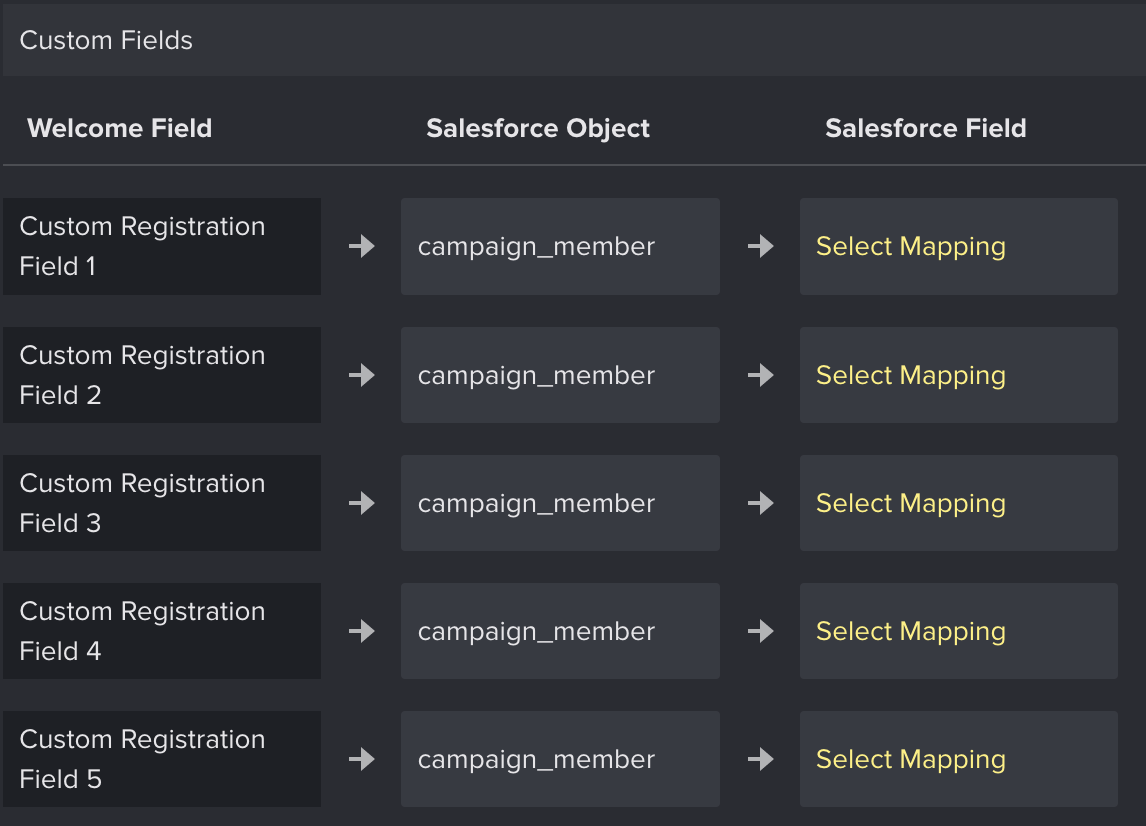Open Select Mapping for Custom Registration Field 1

click(958, 246)
